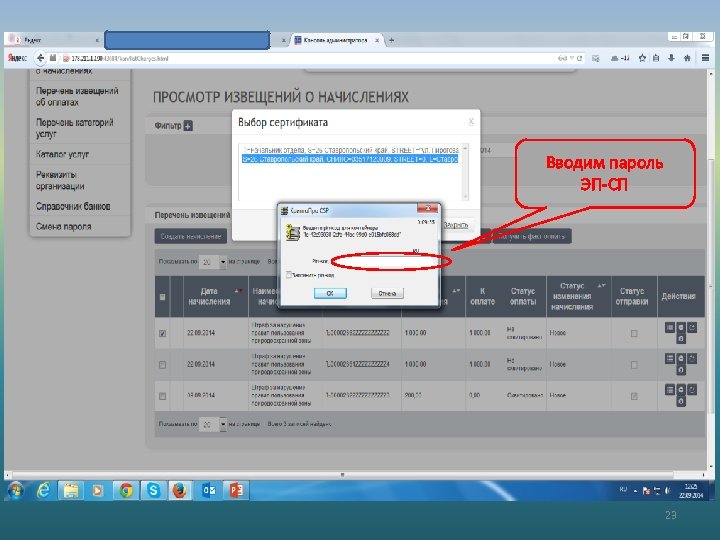Click the last action icon in second row
720x540 pixels.
681,370
